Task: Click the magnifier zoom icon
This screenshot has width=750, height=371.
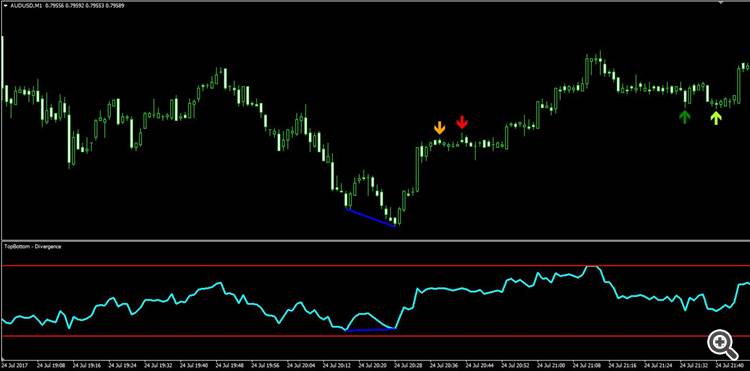Action: point(722,344)
